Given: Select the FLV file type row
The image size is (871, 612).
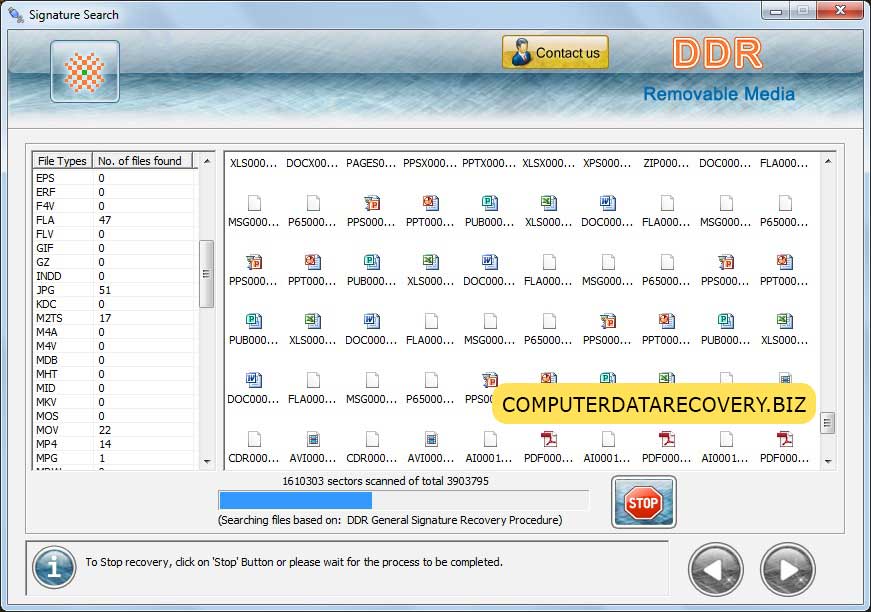Looking at the screenshot, I should (x=114, y=234).
